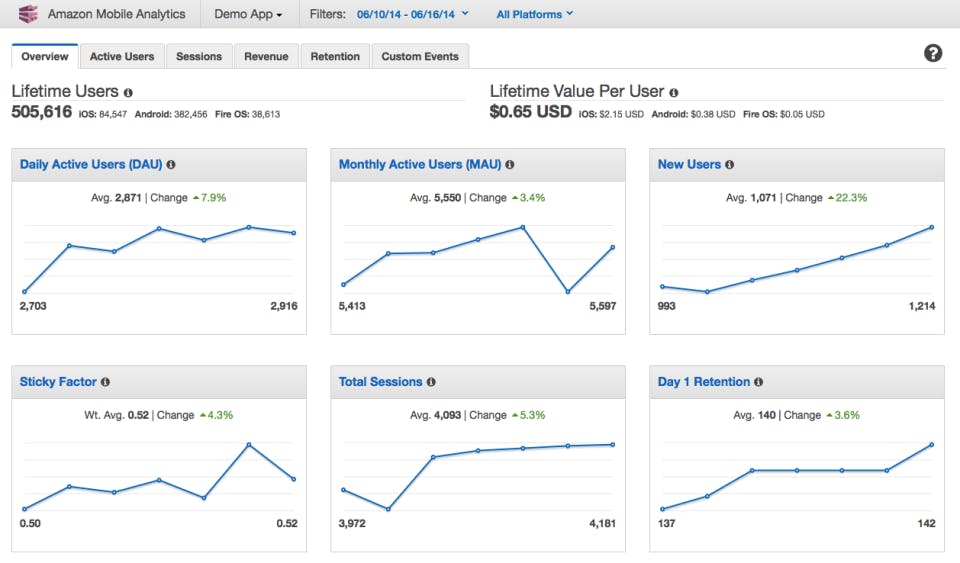Click the MAU start value 5,413
The width and height of the screenshot is (960, 563).
click(x=352, y=306)
